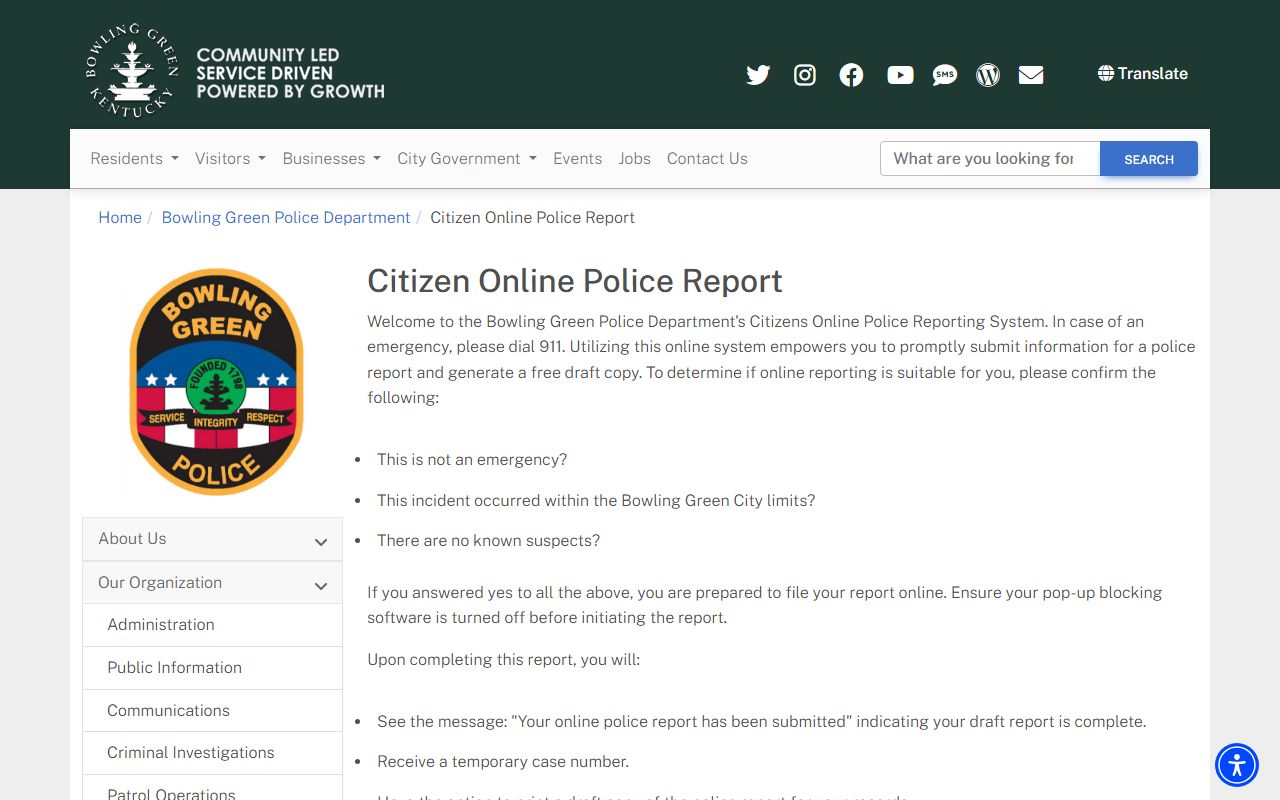Go to the Jobs page
The image size is (1280, 800).
click(x=634, y=158)
